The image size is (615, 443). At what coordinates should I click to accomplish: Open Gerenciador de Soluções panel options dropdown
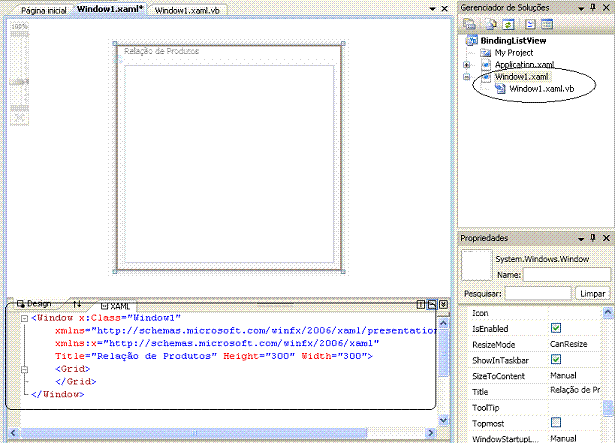click(x=581, y=8)
